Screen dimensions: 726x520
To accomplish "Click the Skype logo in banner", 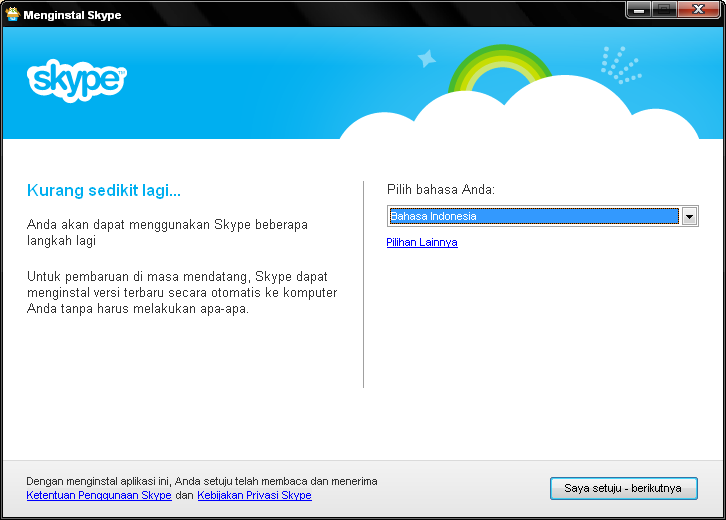I will click(x=77, y=81).
